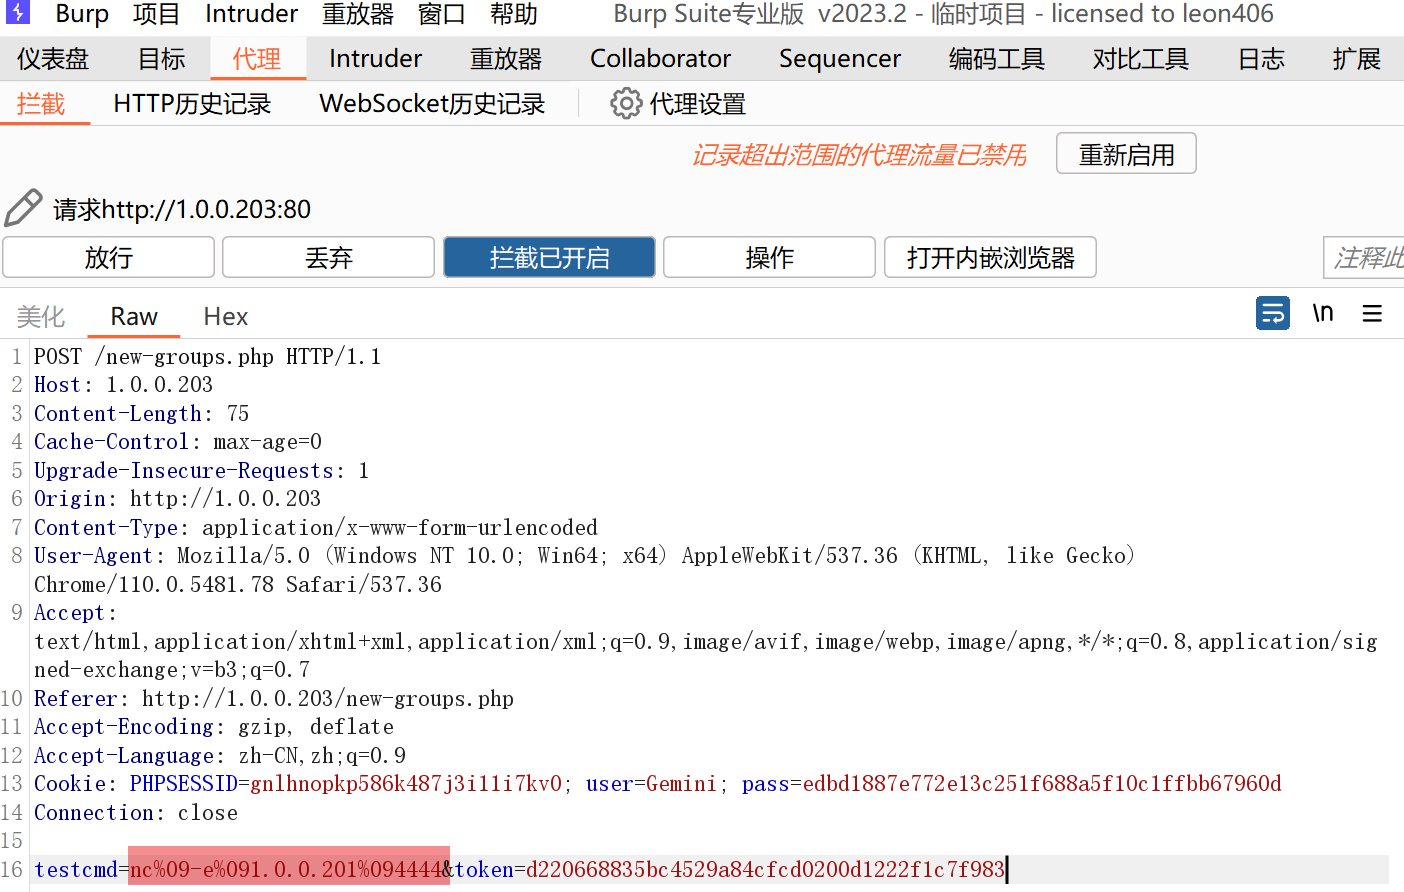Switch to the 重放器 tool tab
The image size is (1404, 892).
(506, 59)
